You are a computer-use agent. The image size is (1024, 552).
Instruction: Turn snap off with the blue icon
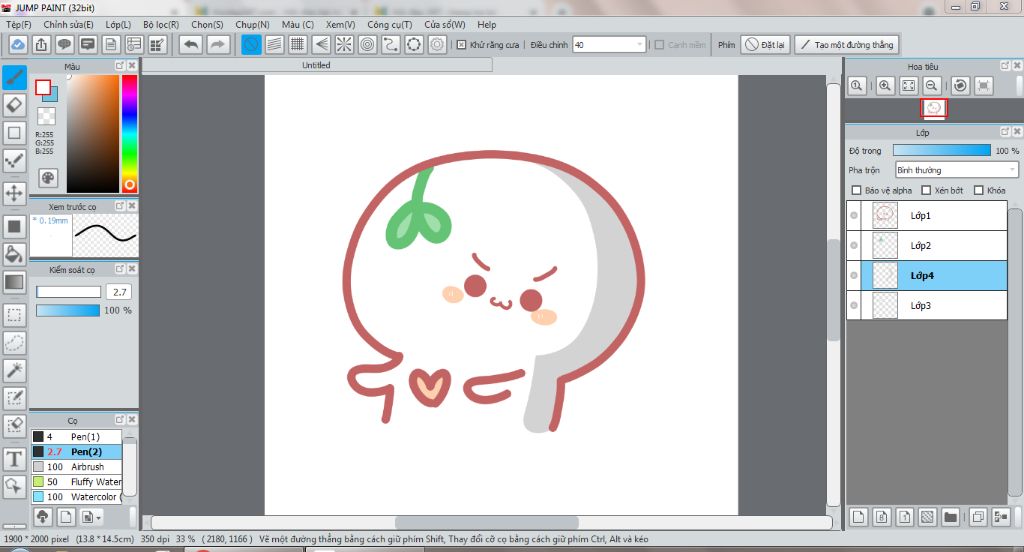(x=251, y=44)
